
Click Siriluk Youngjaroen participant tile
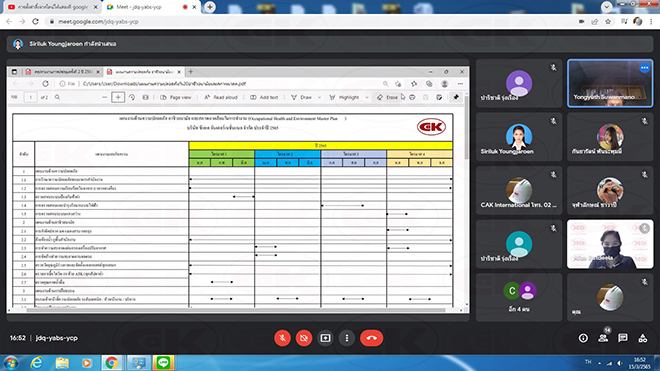pyautogui.click(x=519, y=136)
